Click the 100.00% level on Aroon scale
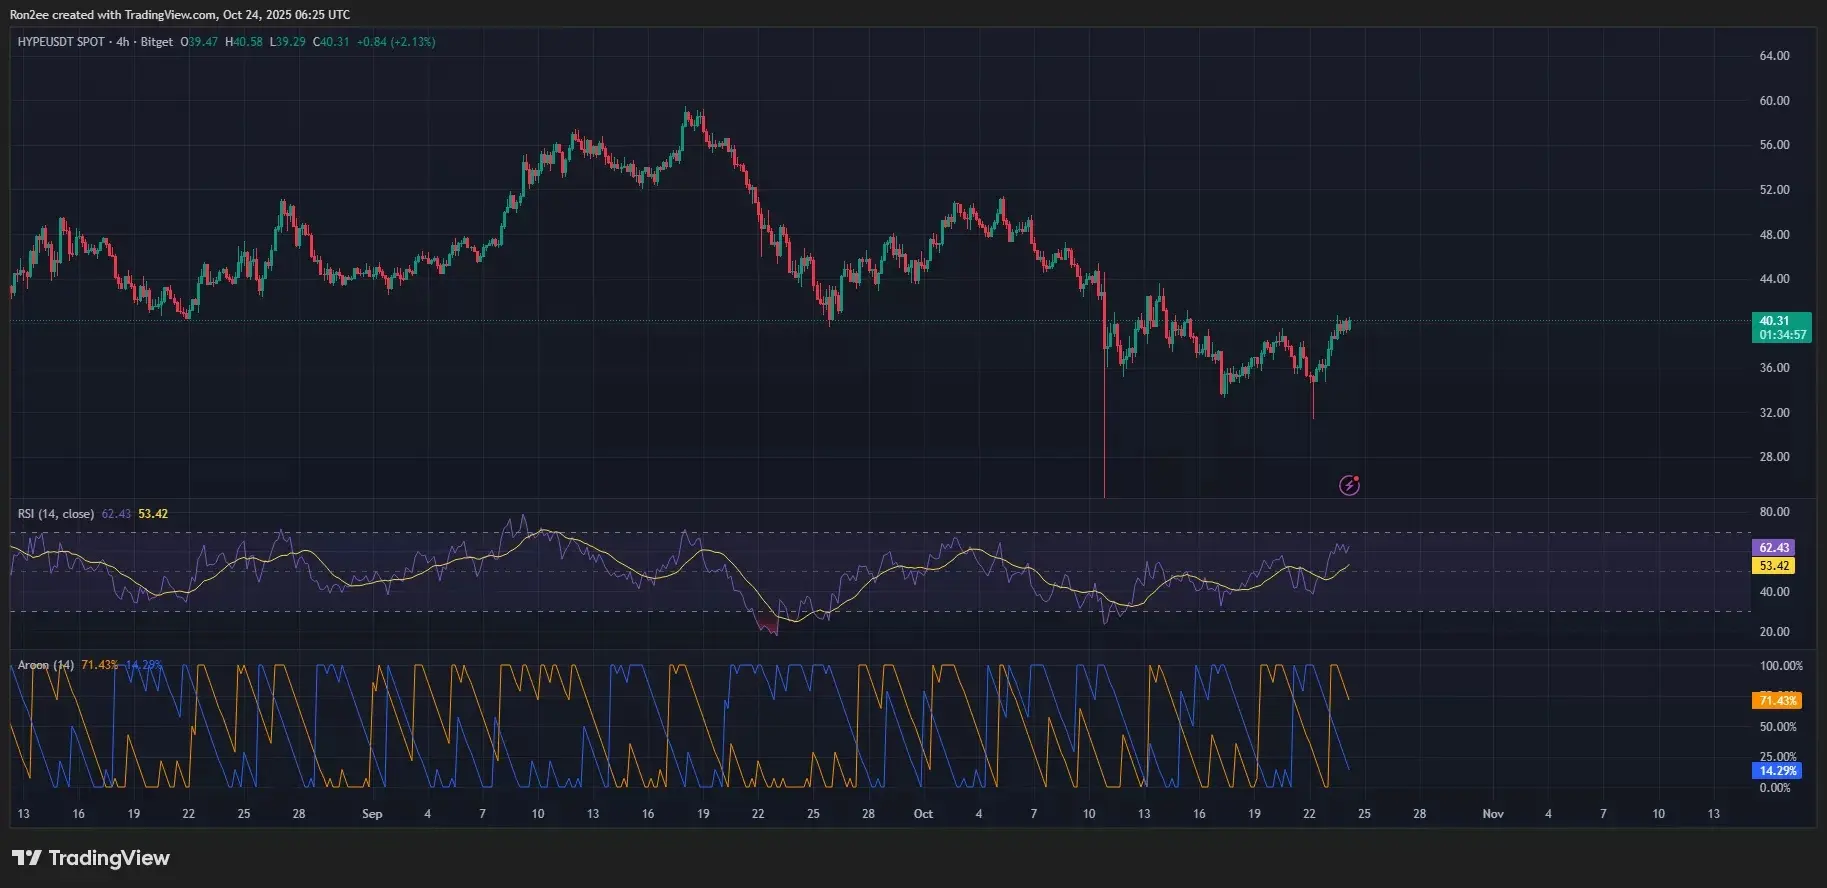 [1780, 666]
